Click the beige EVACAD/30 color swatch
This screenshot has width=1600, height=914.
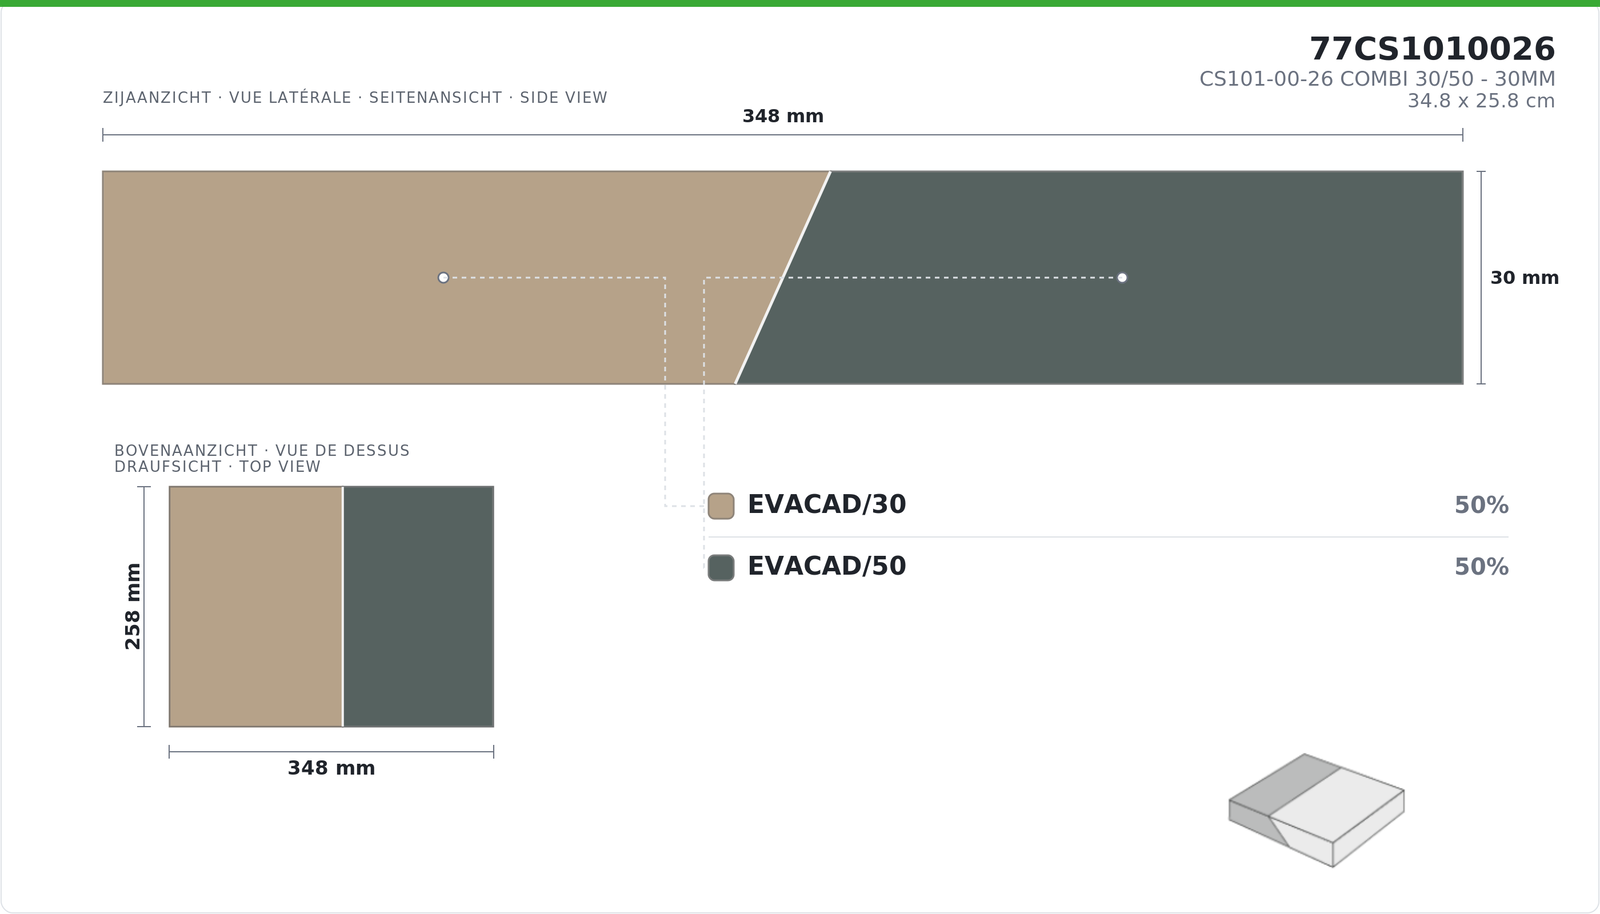tap(721, 506)
